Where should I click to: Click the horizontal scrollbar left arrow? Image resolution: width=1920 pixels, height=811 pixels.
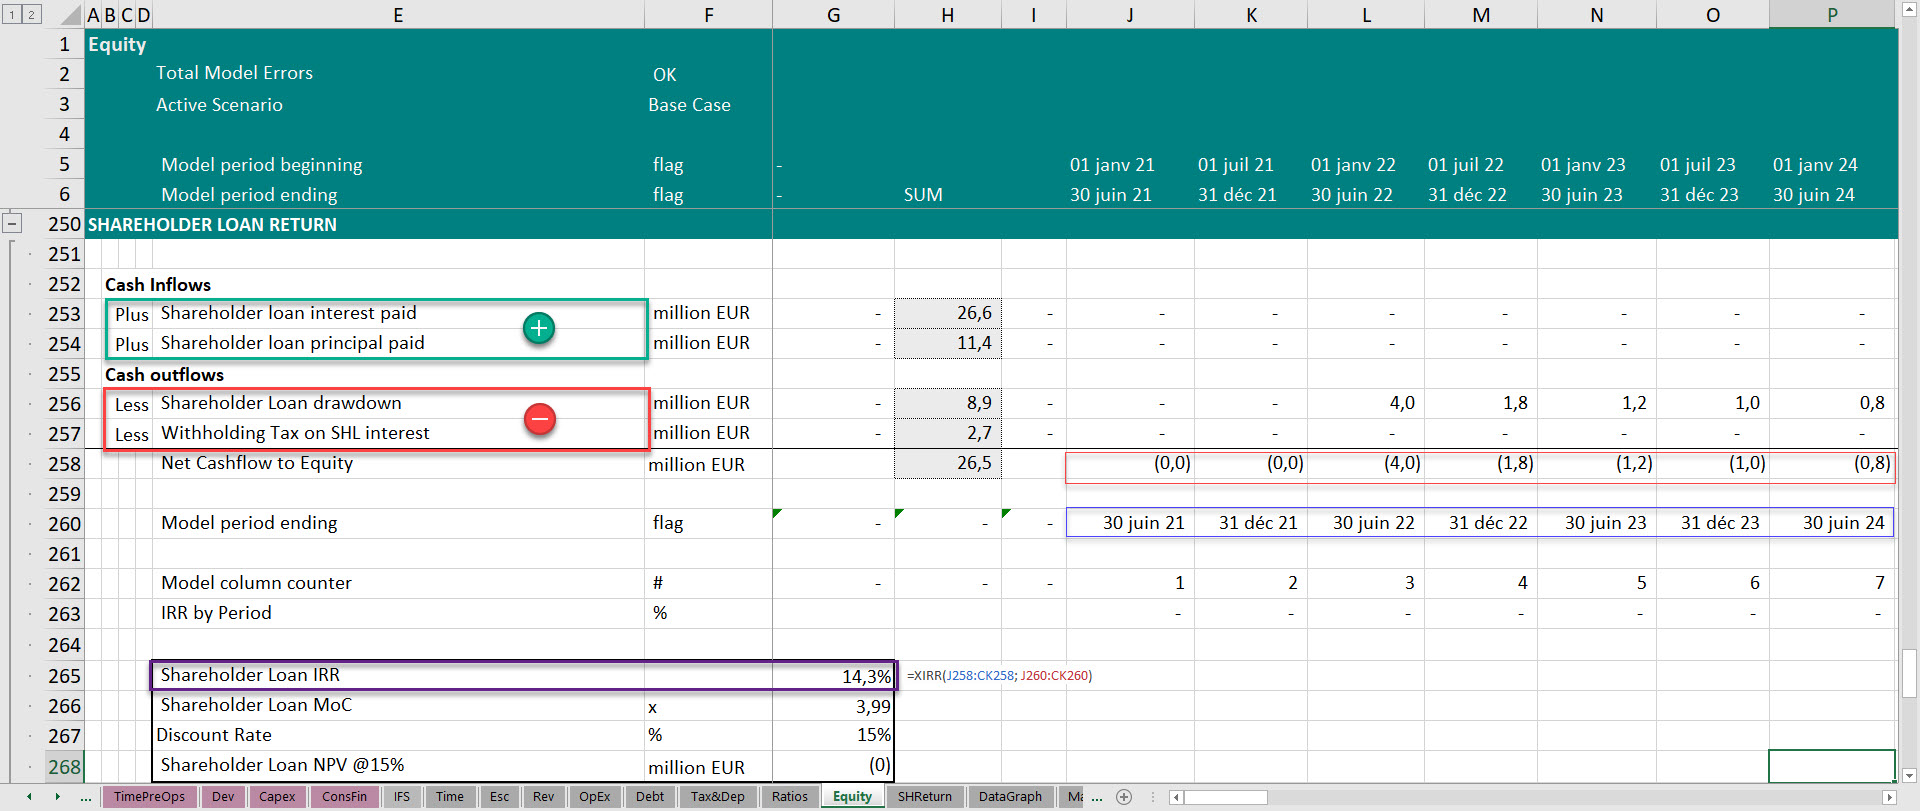(x=1177, y=797)
